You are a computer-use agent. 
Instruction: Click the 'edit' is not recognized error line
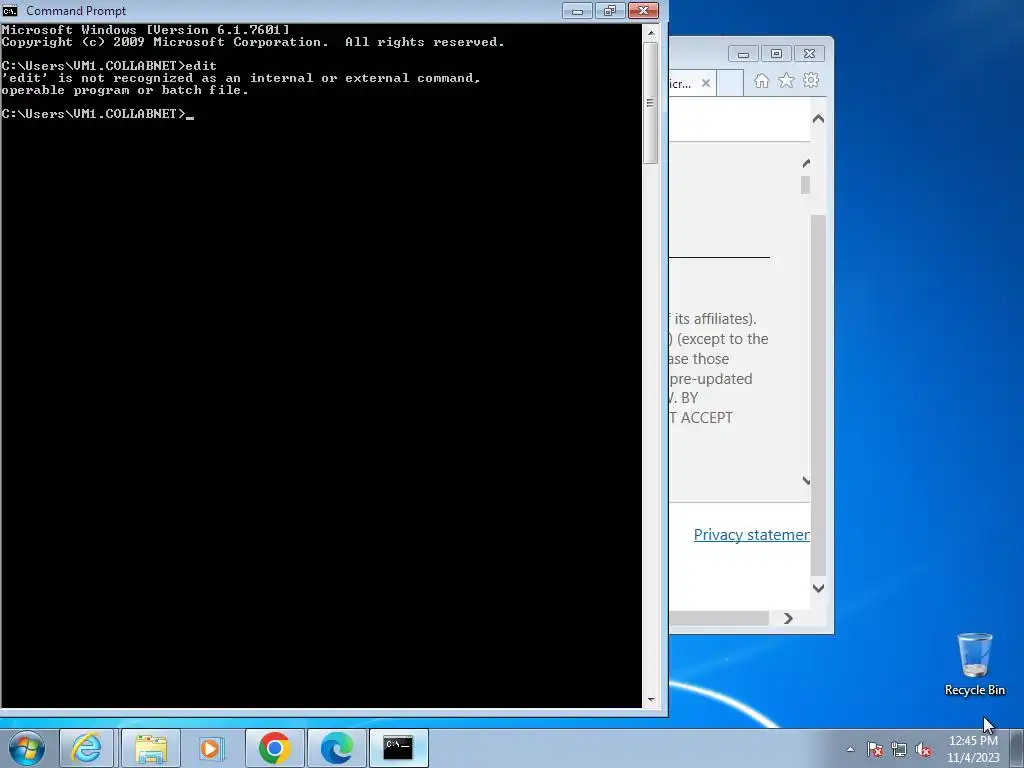pos(241,78)
